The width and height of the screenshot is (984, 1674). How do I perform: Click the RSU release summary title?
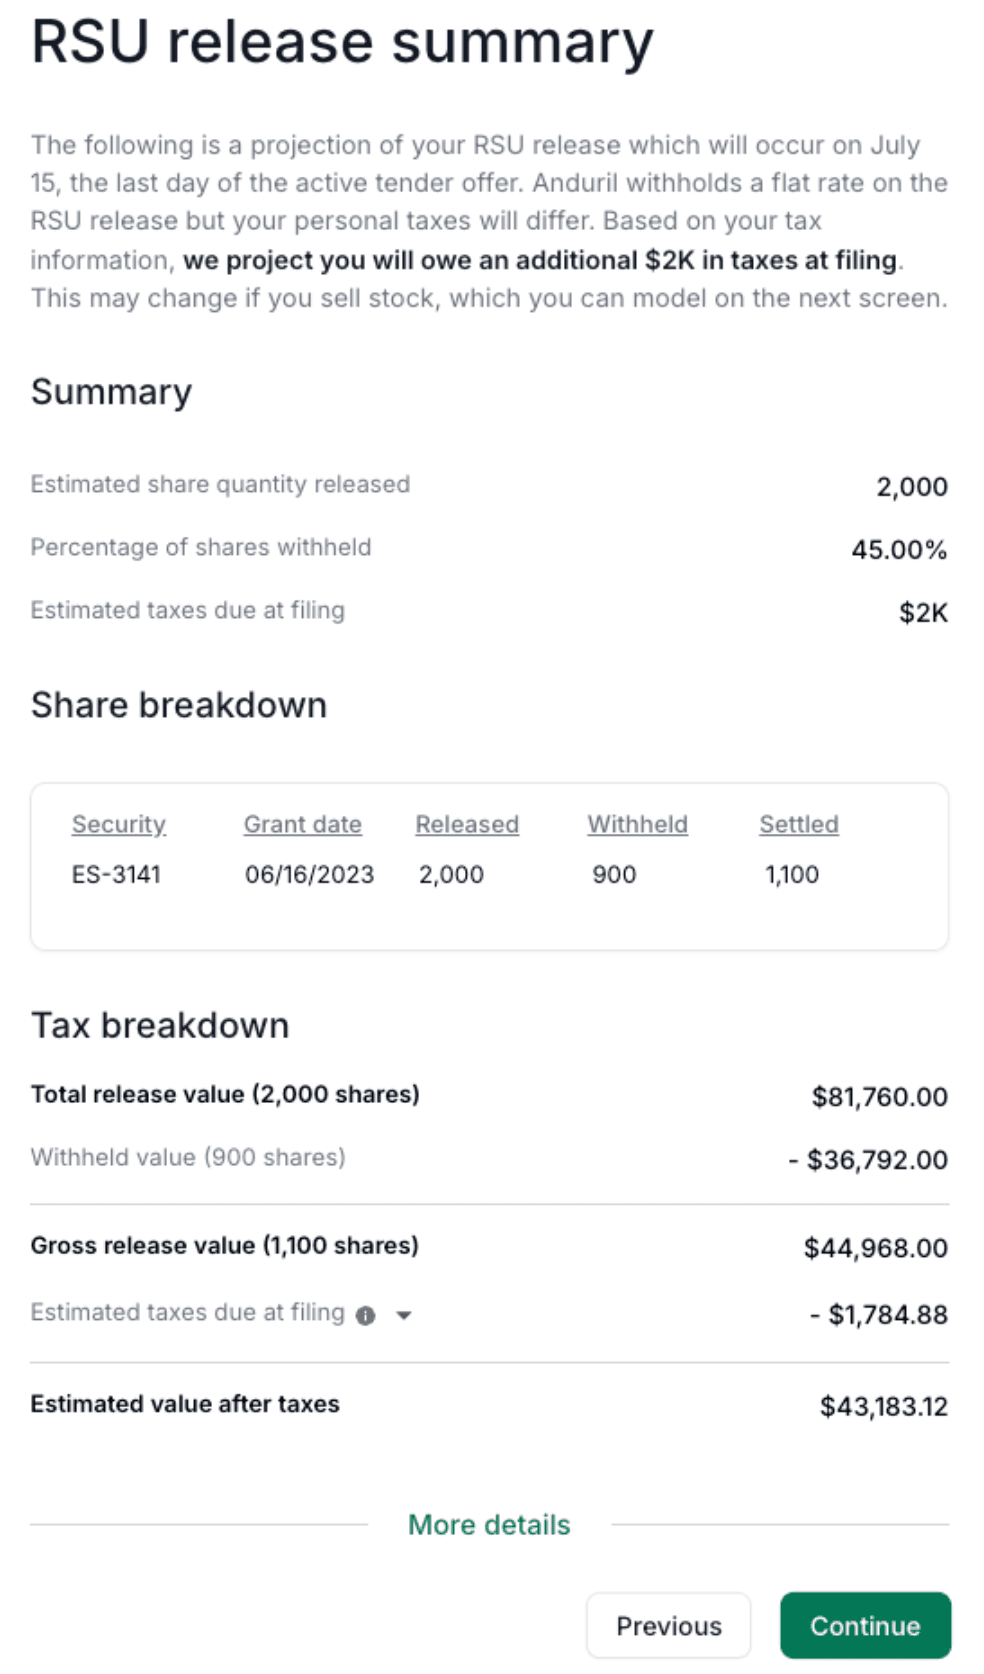pos(342,42)
